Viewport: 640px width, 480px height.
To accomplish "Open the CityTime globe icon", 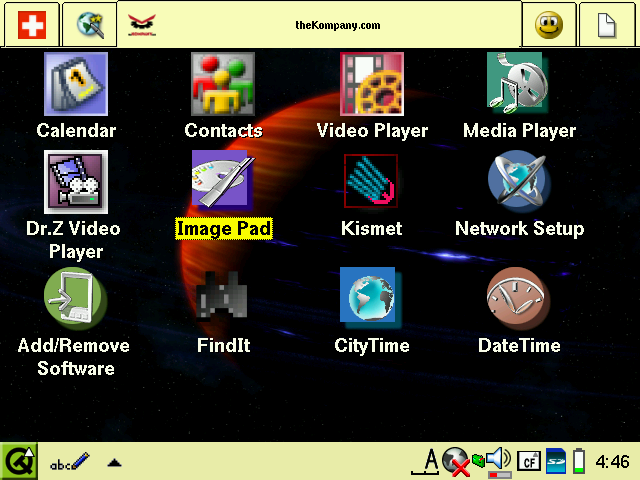I will [x=371, y=298].
